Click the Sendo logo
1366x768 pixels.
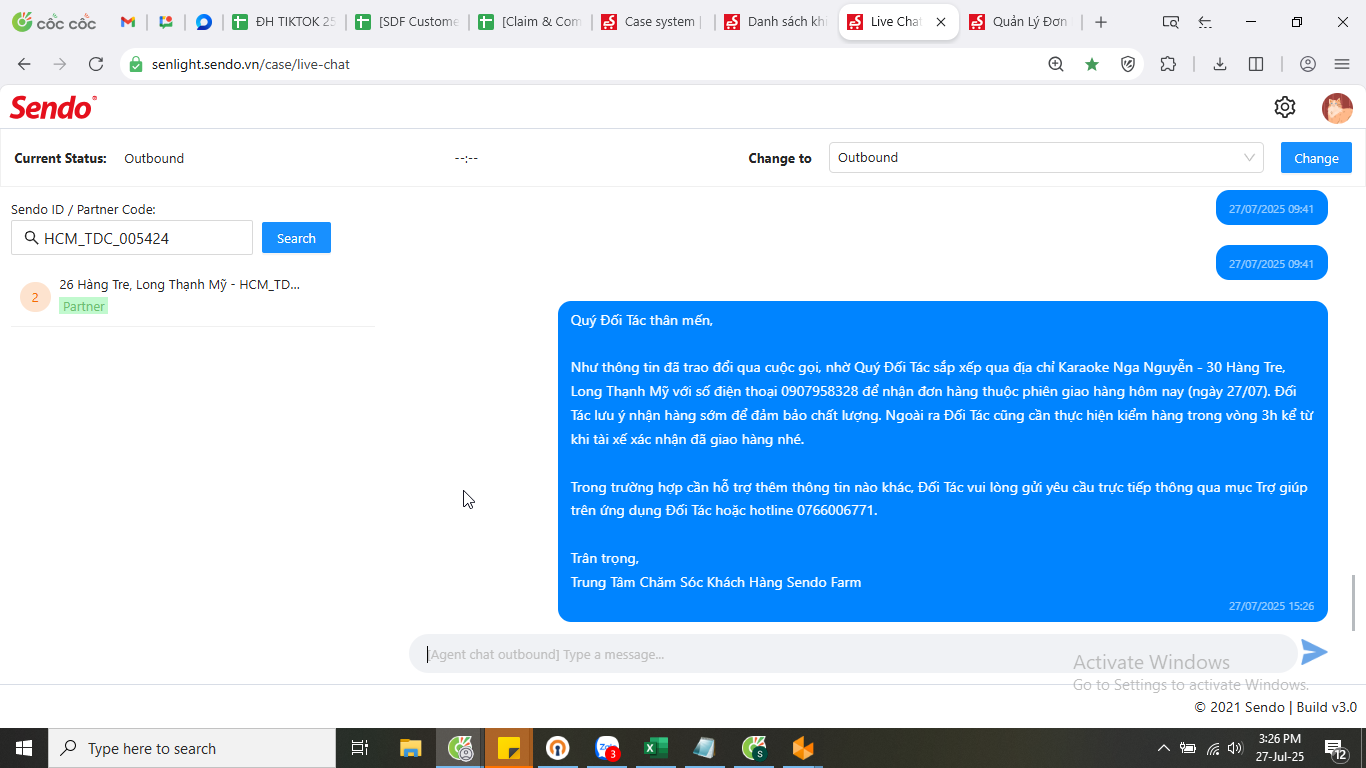53,107
